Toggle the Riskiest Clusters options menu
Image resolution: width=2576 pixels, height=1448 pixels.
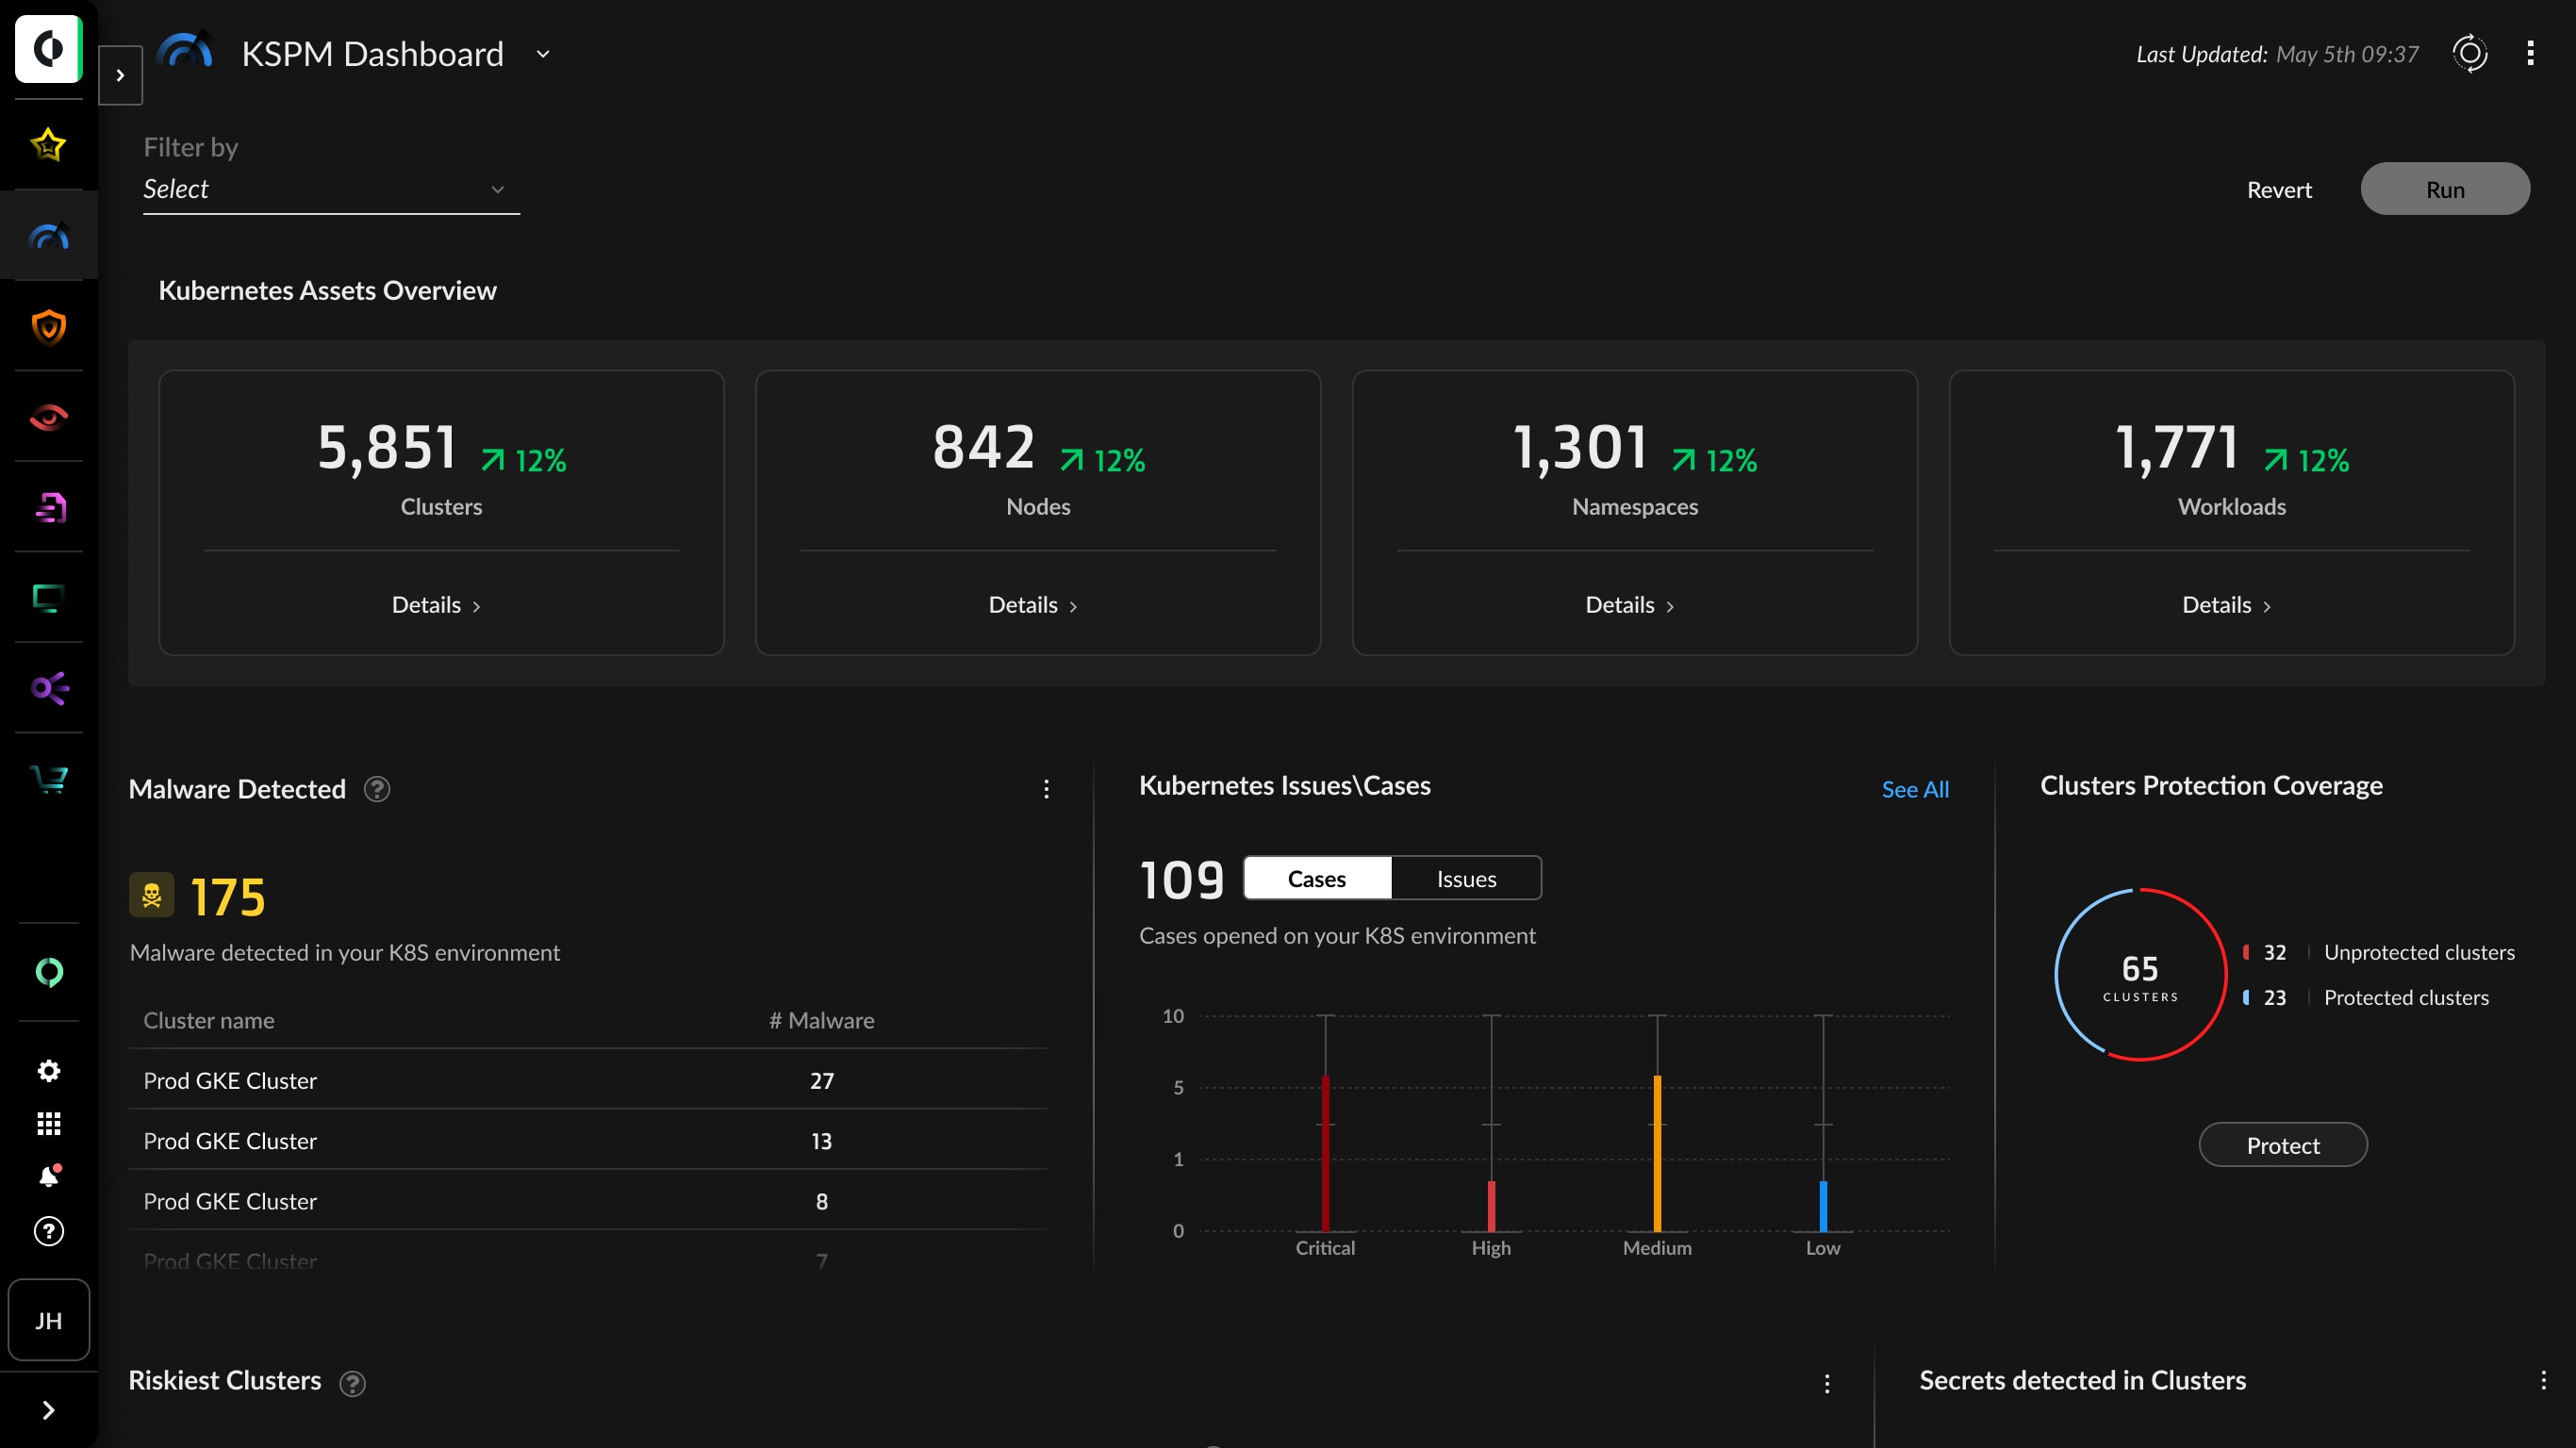1829,1384
